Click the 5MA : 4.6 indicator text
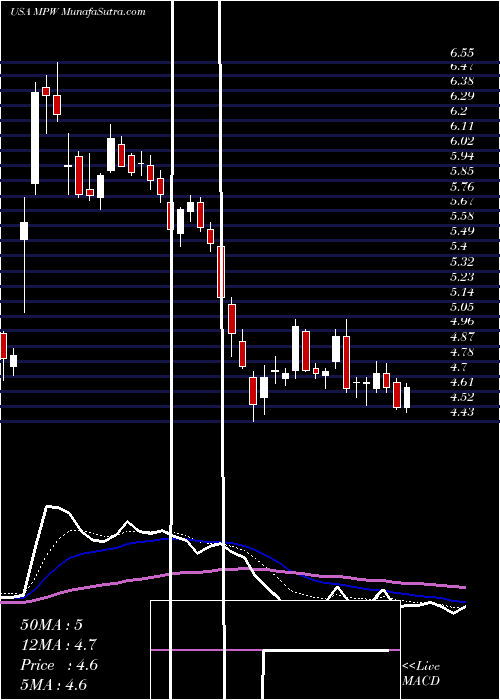The image size is (500, 700). (x=53, y=685)
